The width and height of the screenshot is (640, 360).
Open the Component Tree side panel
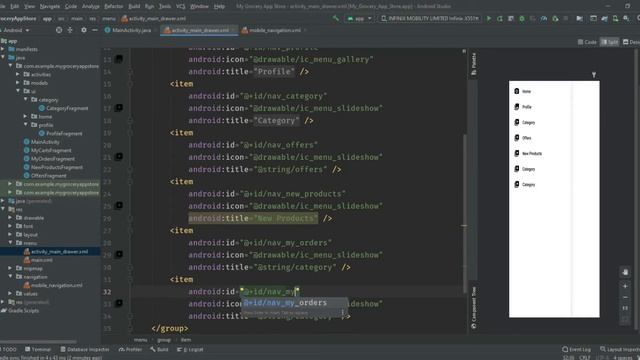point(473,307)
